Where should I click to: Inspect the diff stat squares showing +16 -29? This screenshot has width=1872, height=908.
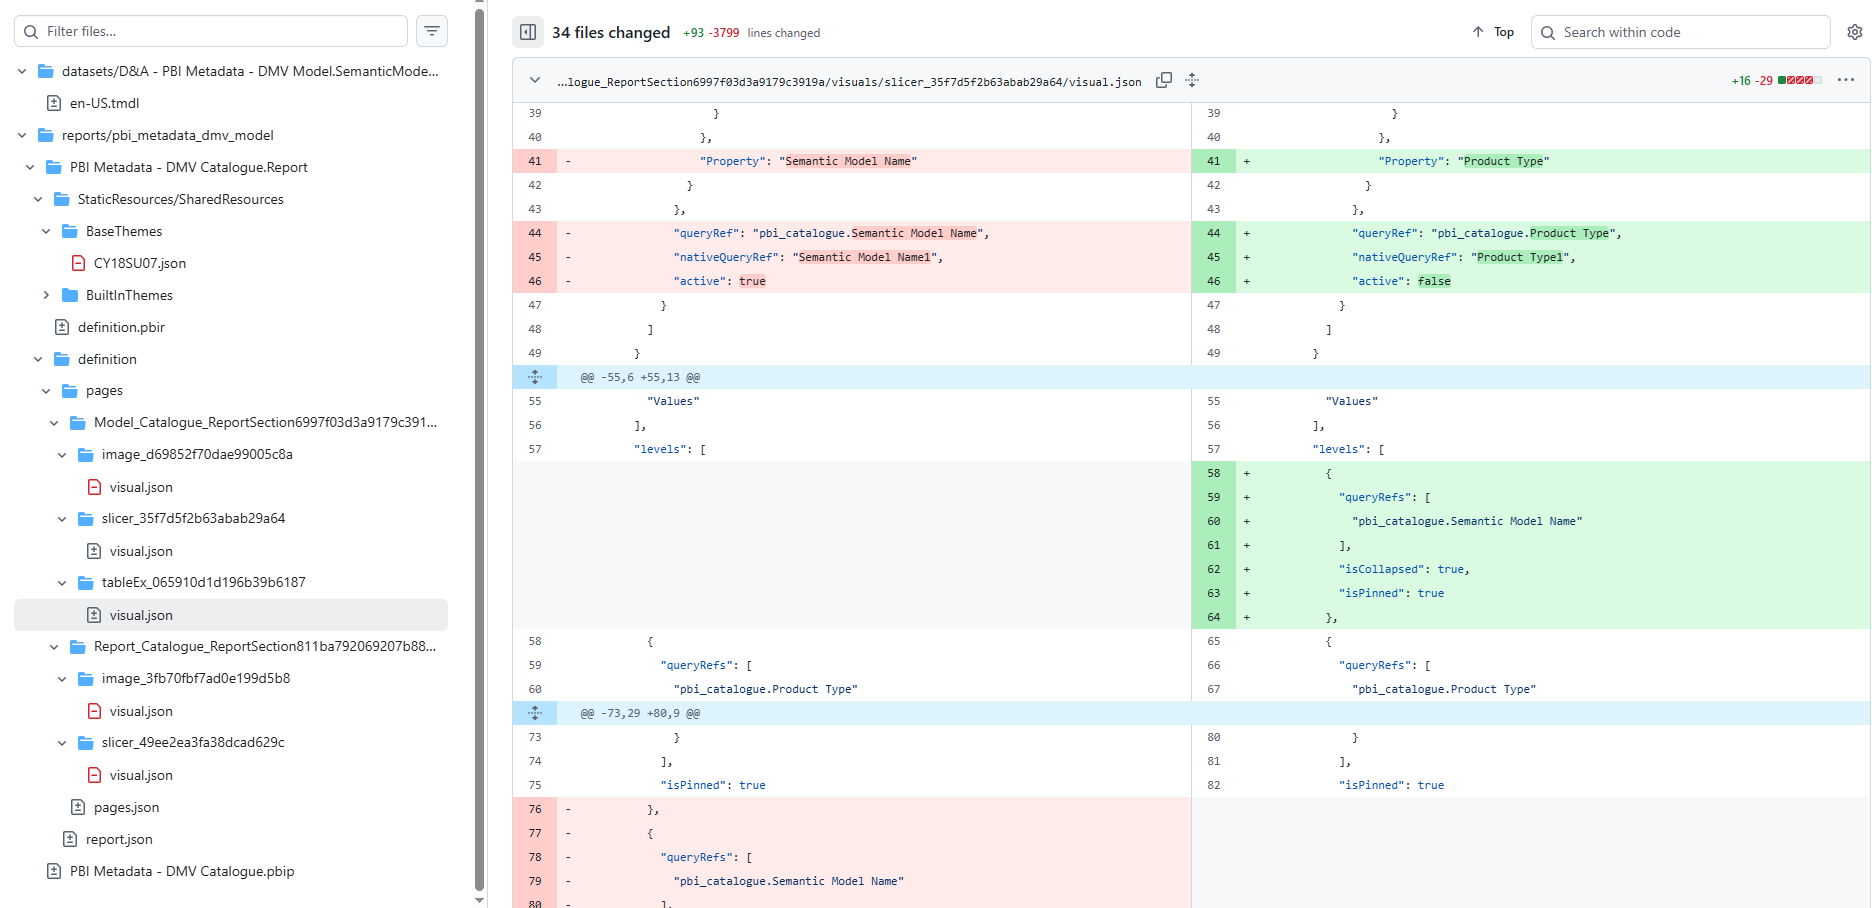point(1799,80)
